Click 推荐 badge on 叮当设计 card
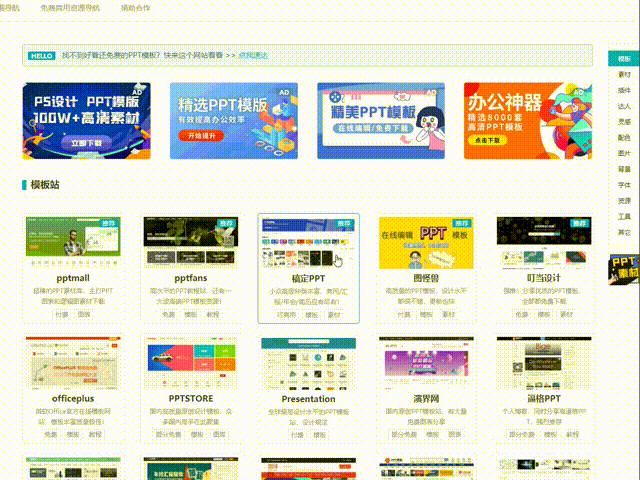The height and width of the screenshot is (480, 640). point(580,223)
